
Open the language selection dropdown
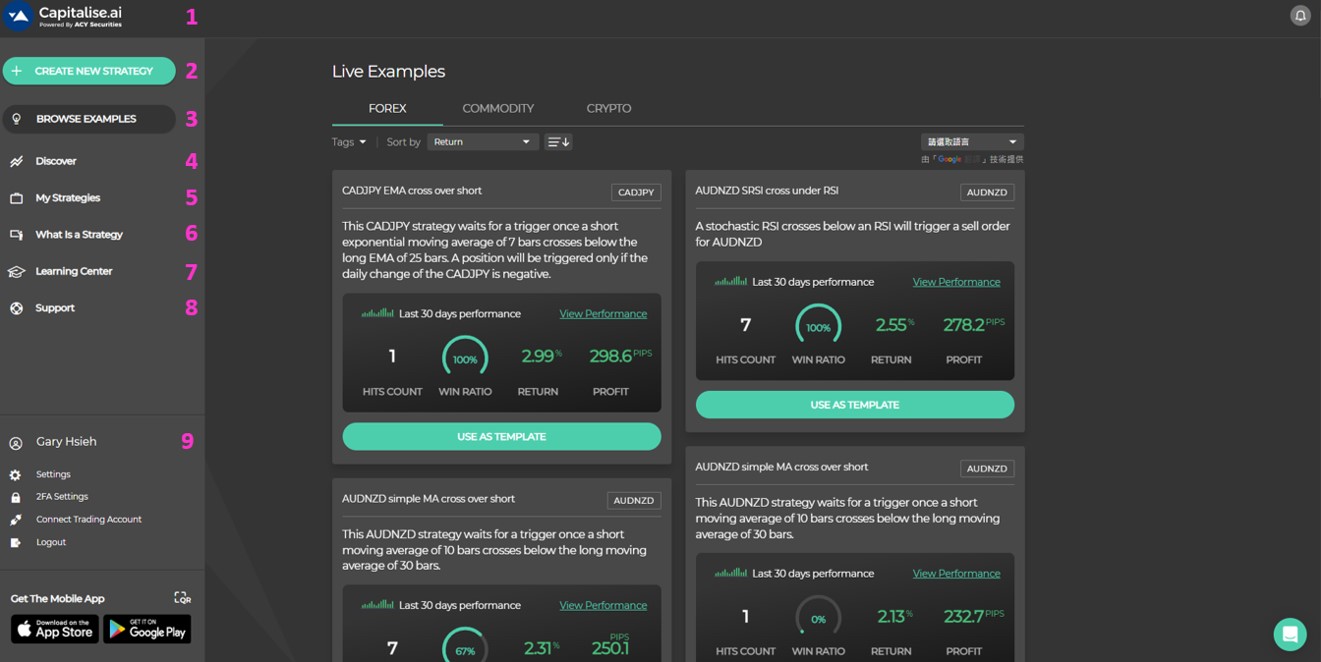click(971, 142)
